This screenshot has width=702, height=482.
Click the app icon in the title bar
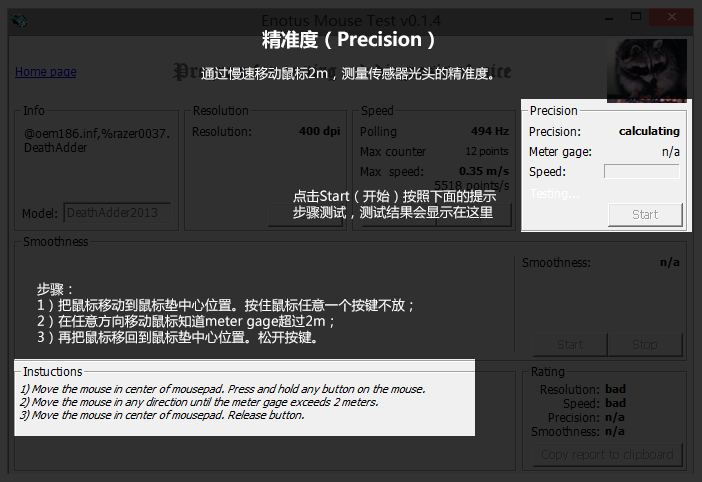[21, 19]
